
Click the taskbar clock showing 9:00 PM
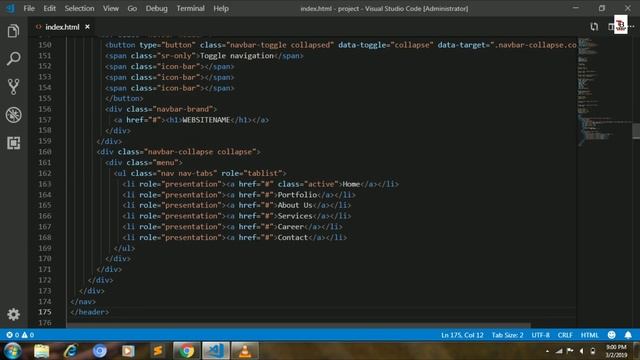616,351
